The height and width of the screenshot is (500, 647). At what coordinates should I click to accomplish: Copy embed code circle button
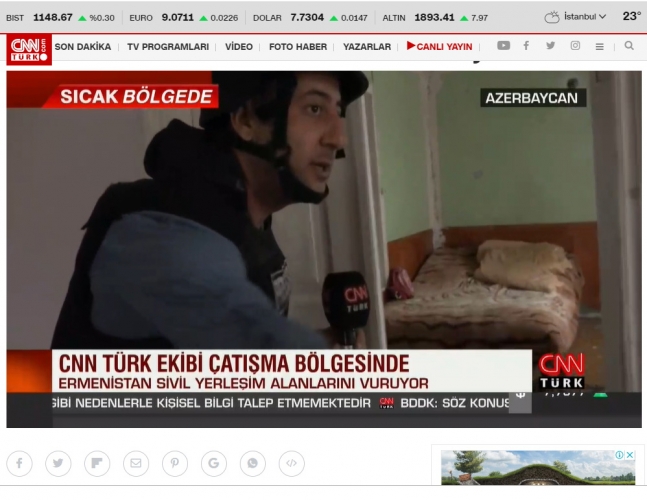292,463
